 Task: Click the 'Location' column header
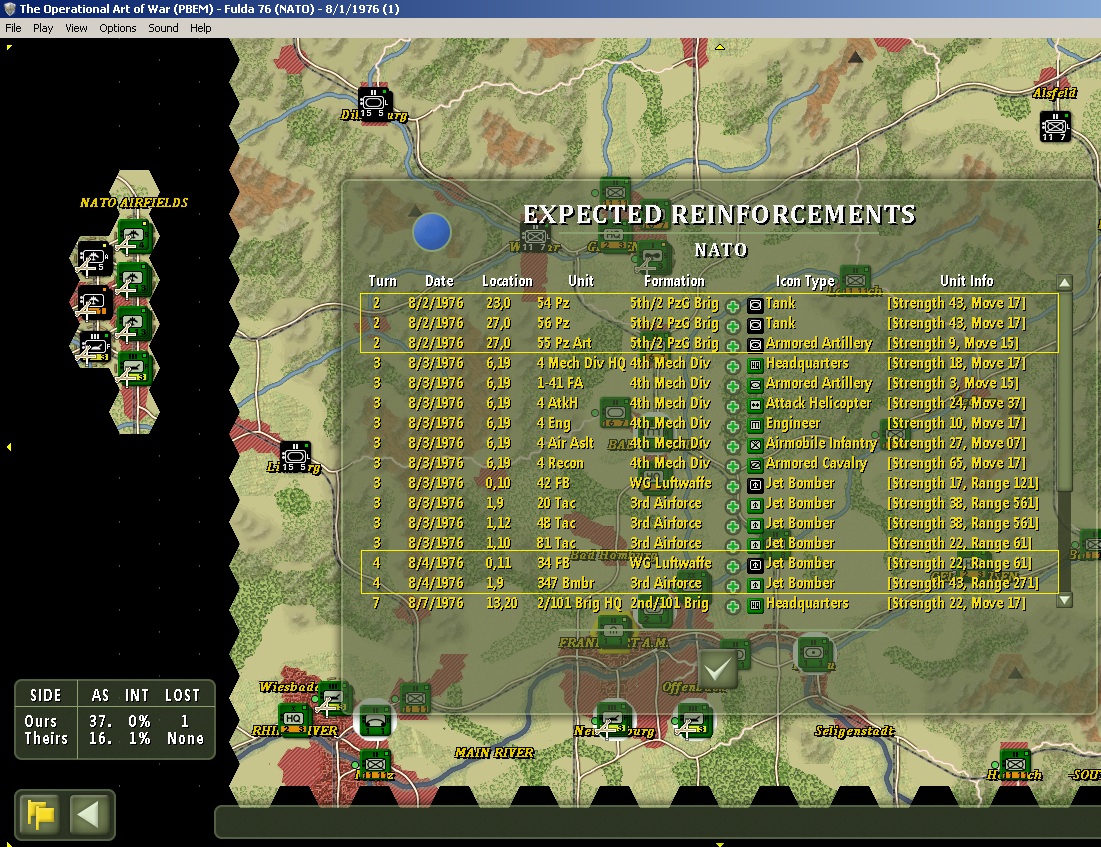point(507,282)
